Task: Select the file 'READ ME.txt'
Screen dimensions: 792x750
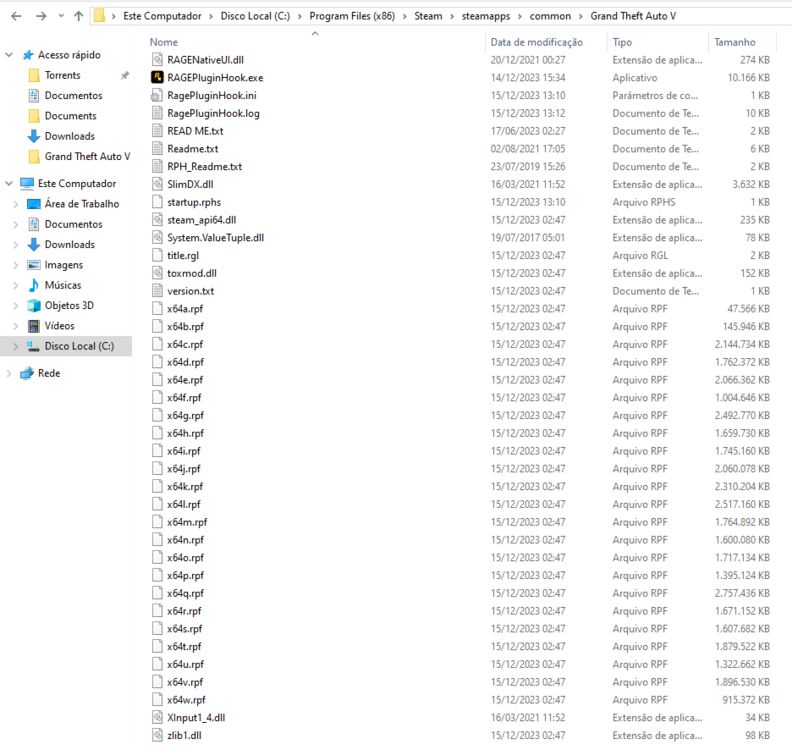Action: click(x=195, y=131)
